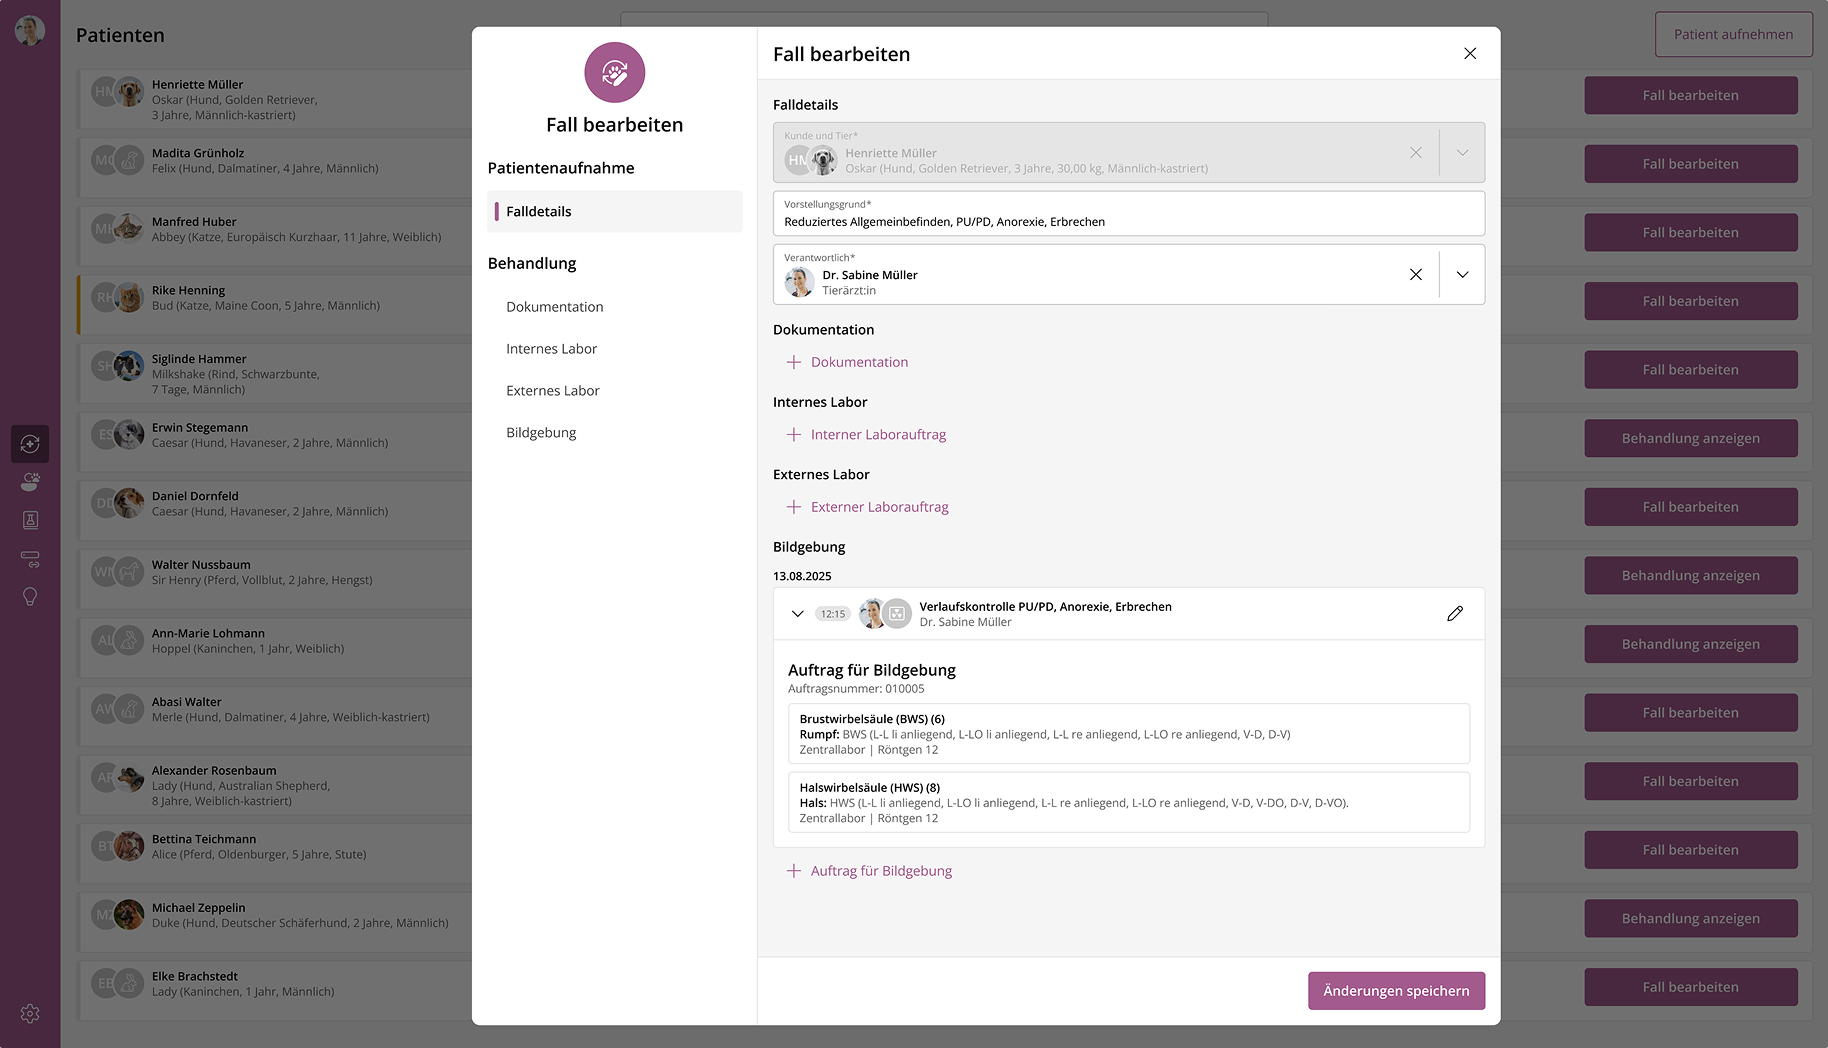
Task: Go to Internes Labor in dialog navigation
Action: pyautogui.click(x=552, y=349)
